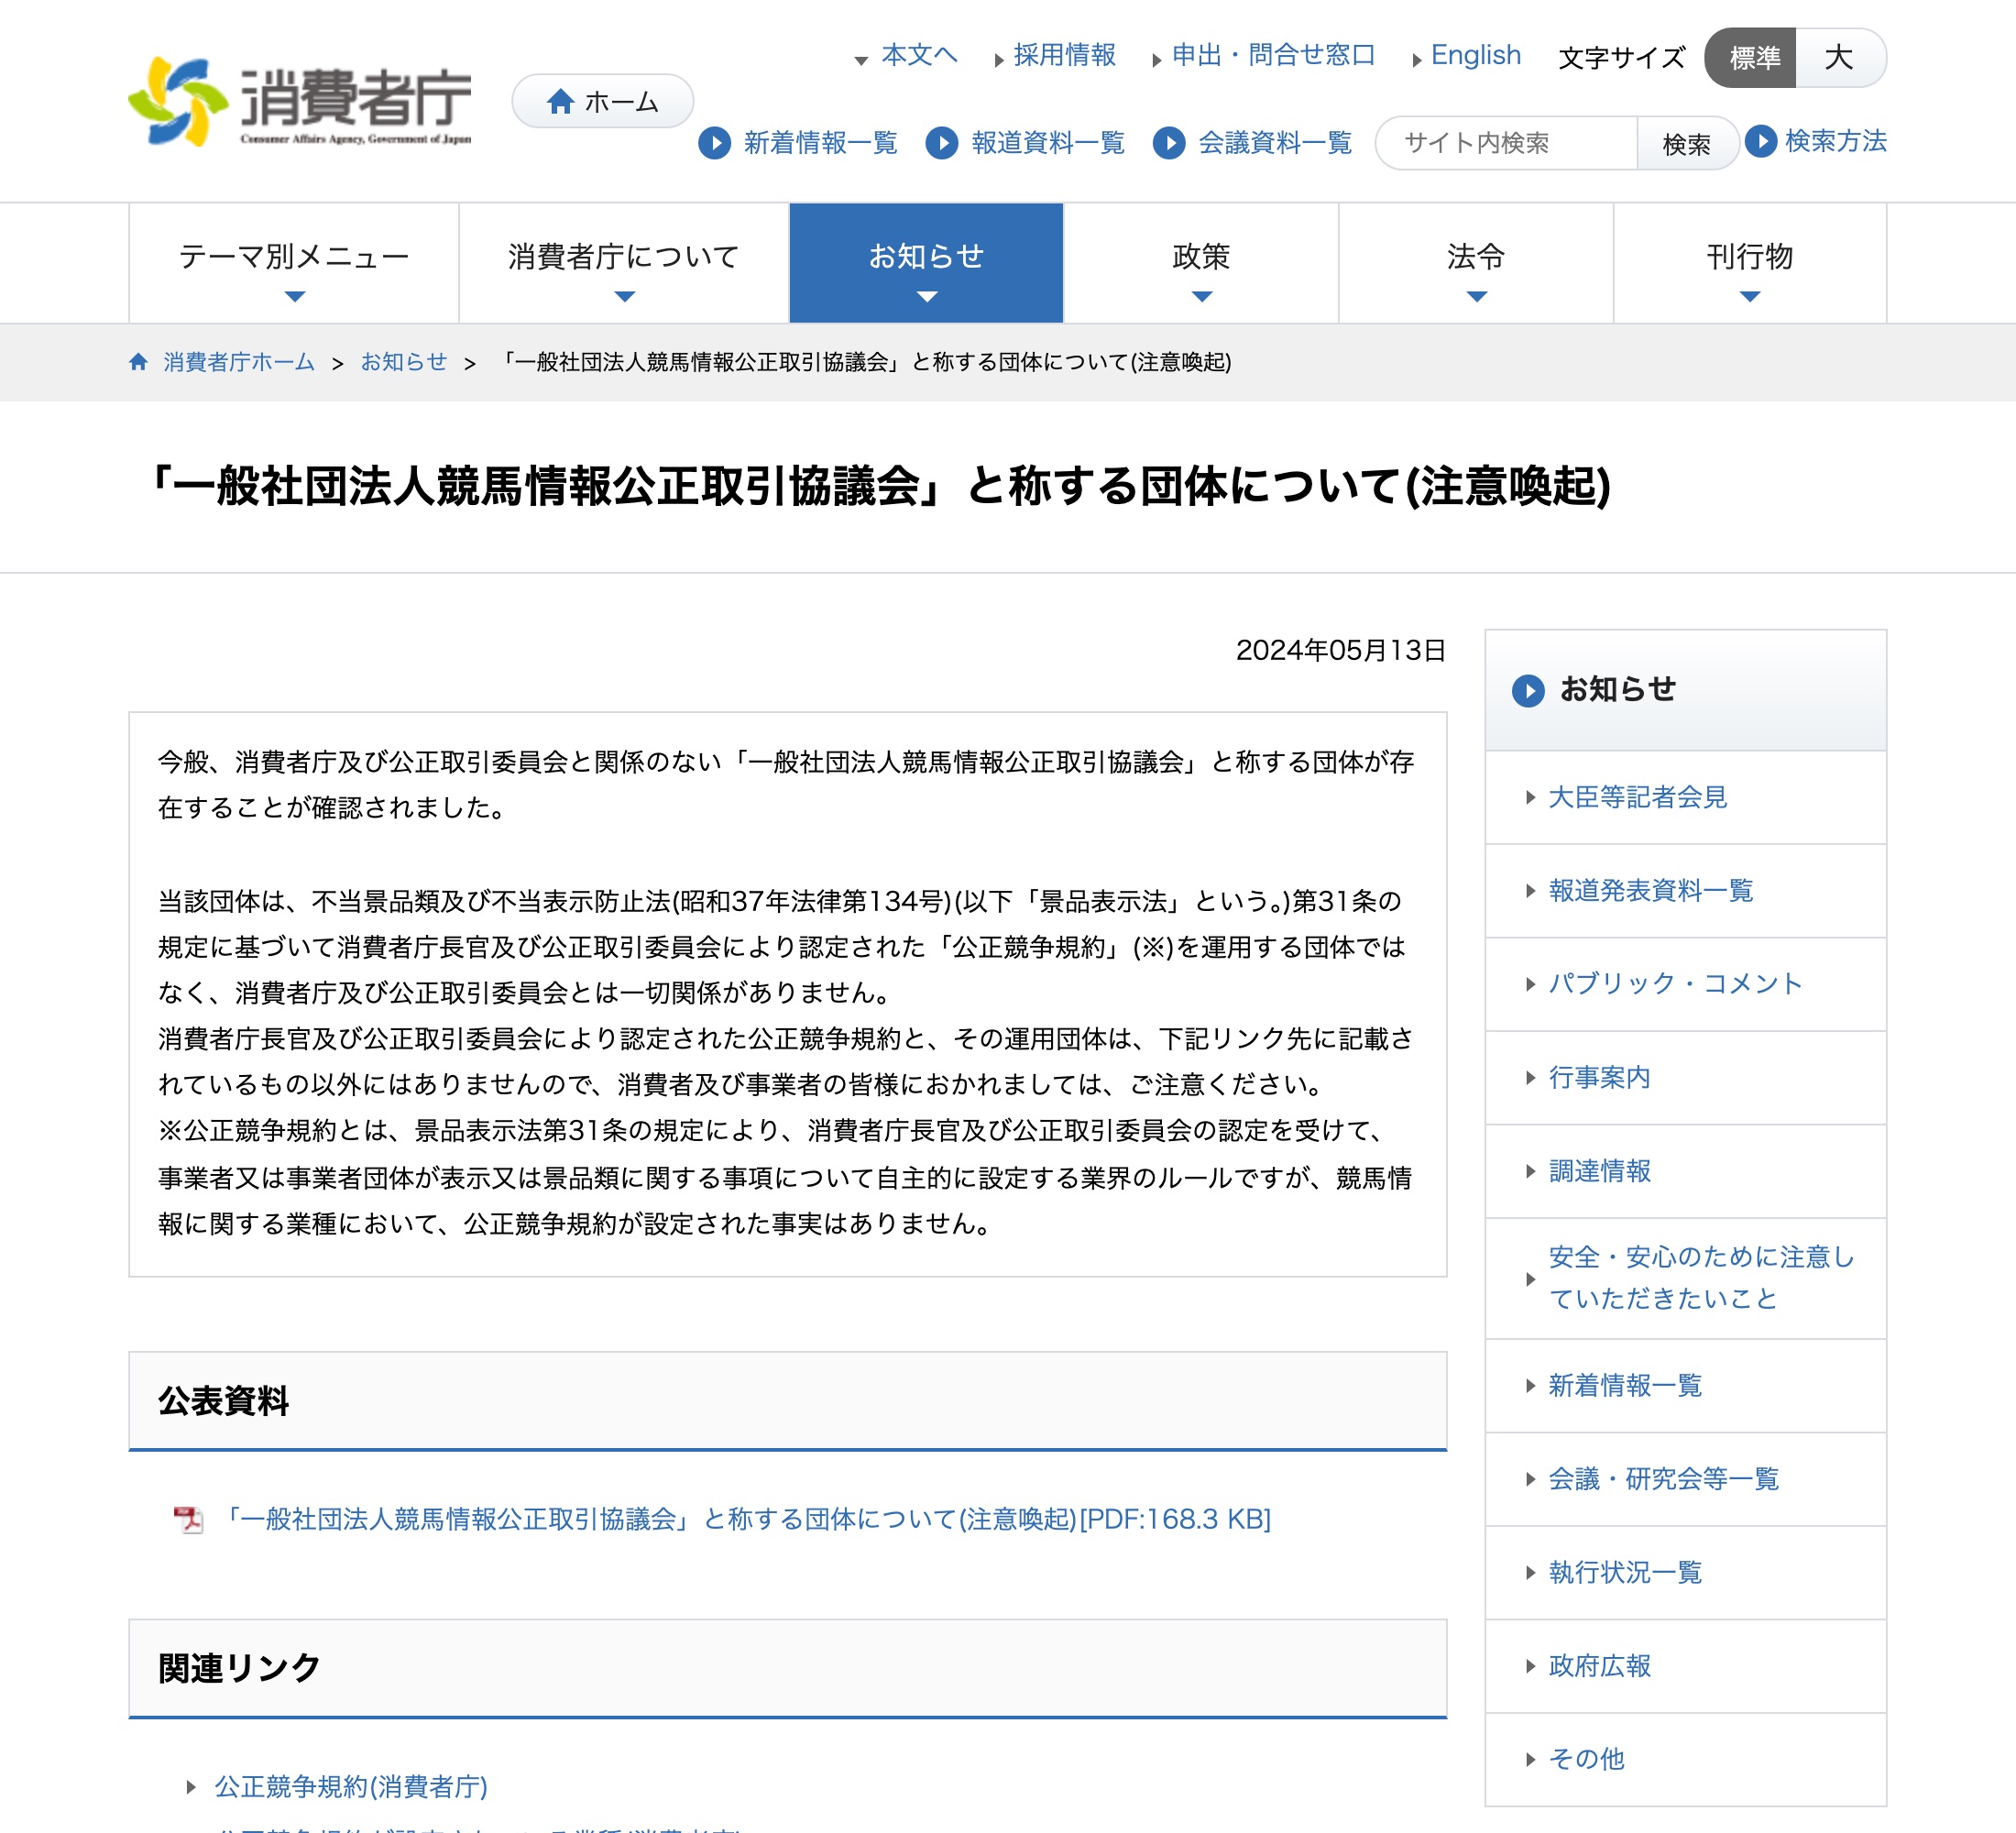Screen dimensions: 2016x1833
Task: Expand the 刊行物 menu
Action: (1750, 263)
